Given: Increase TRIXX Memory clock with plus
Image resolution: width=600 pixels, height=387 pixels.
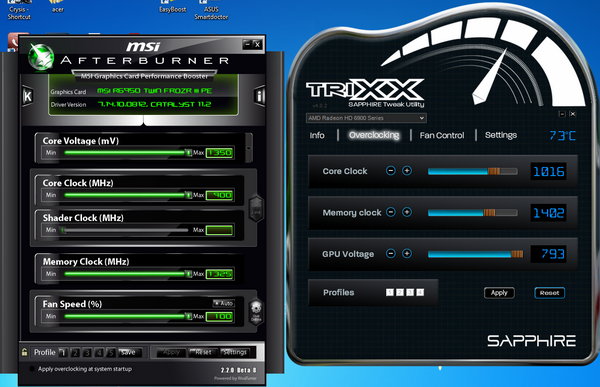Looking at the screenshot, I should (407, 212).
